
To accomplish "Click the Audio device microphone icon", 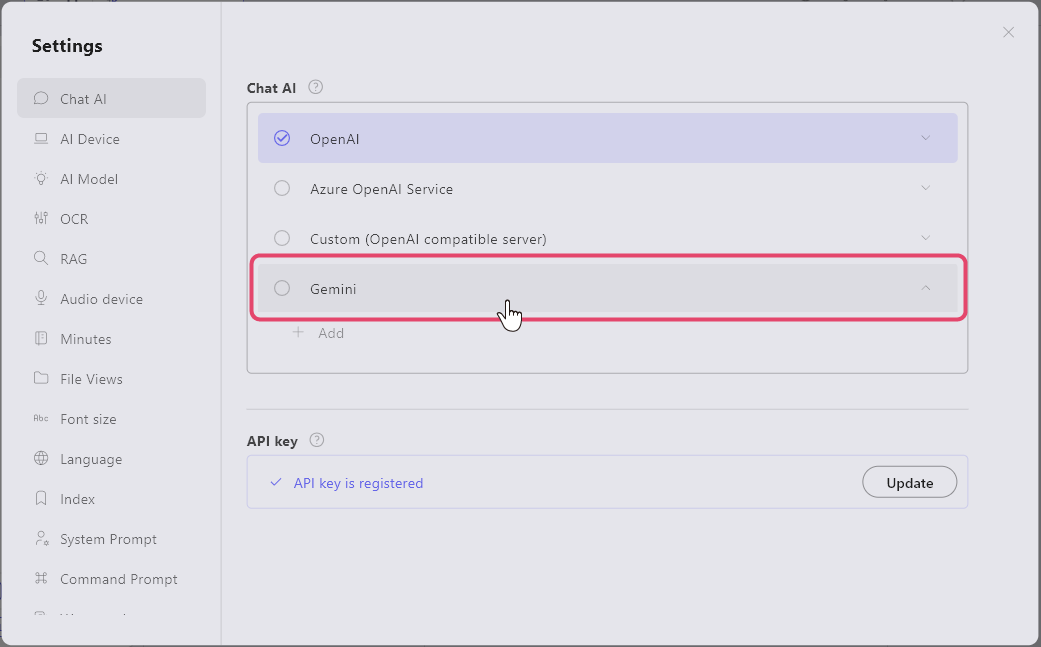I will tap(41, 299).
